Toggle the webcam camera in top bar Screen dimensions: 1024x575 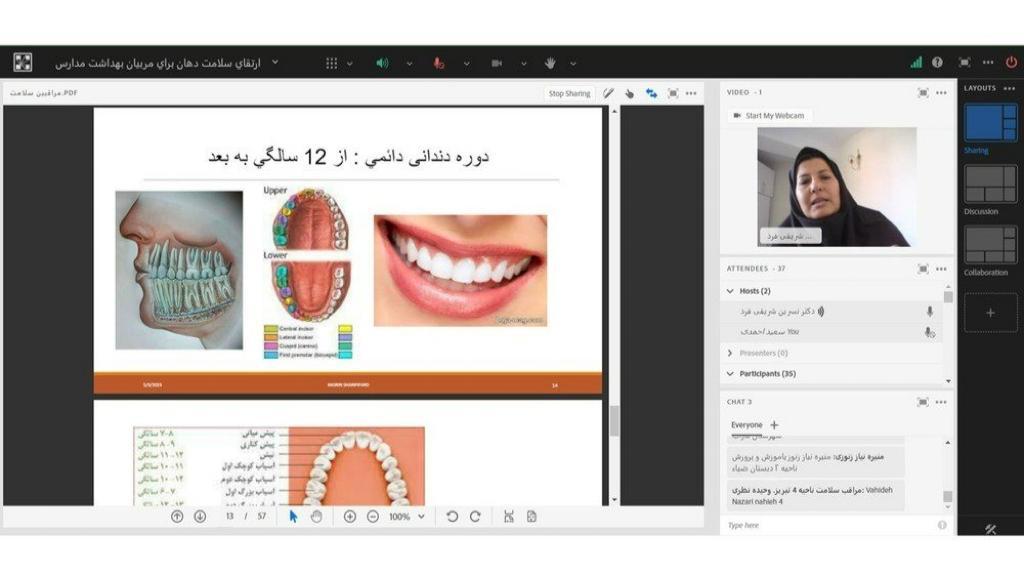pos(496,63)
